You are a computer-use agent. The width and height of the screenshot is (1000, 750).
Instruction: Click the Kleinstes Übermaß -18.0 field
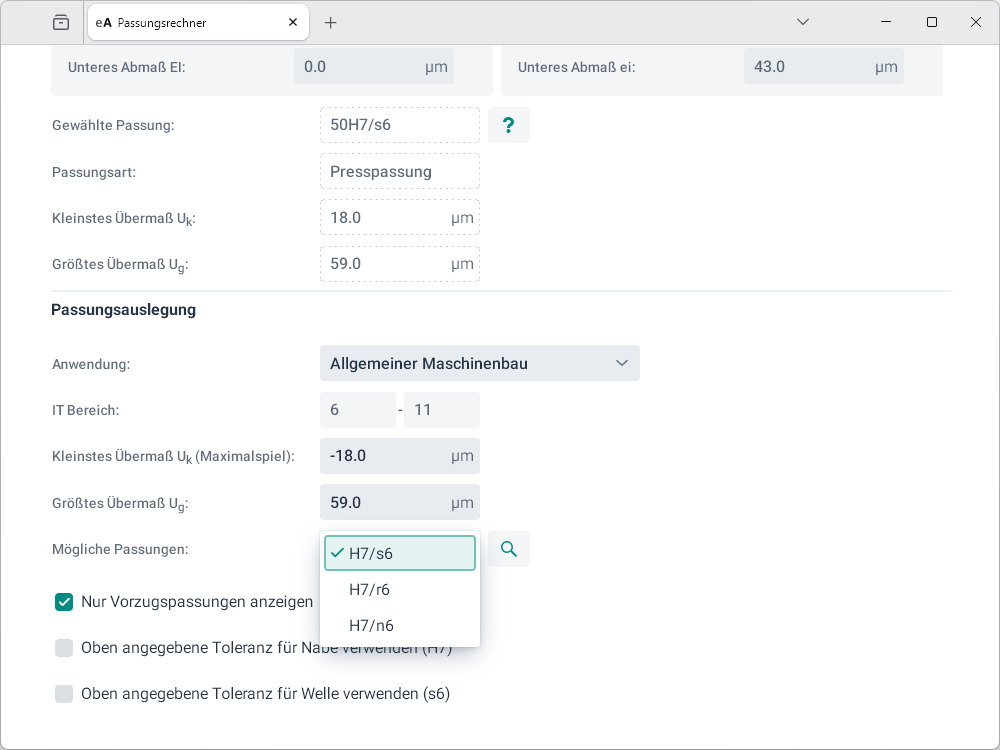coord(385,456)
